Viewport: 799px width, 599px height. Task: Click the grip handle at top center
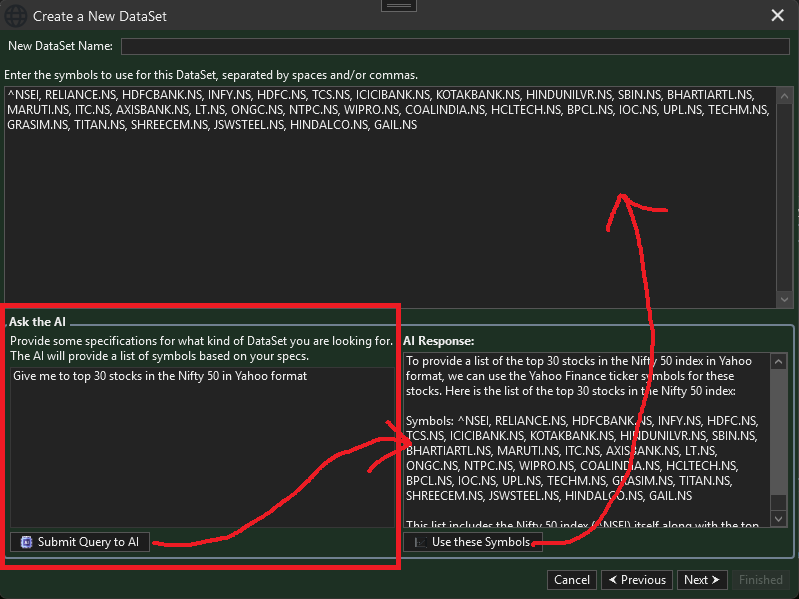(x=399, y=5)
